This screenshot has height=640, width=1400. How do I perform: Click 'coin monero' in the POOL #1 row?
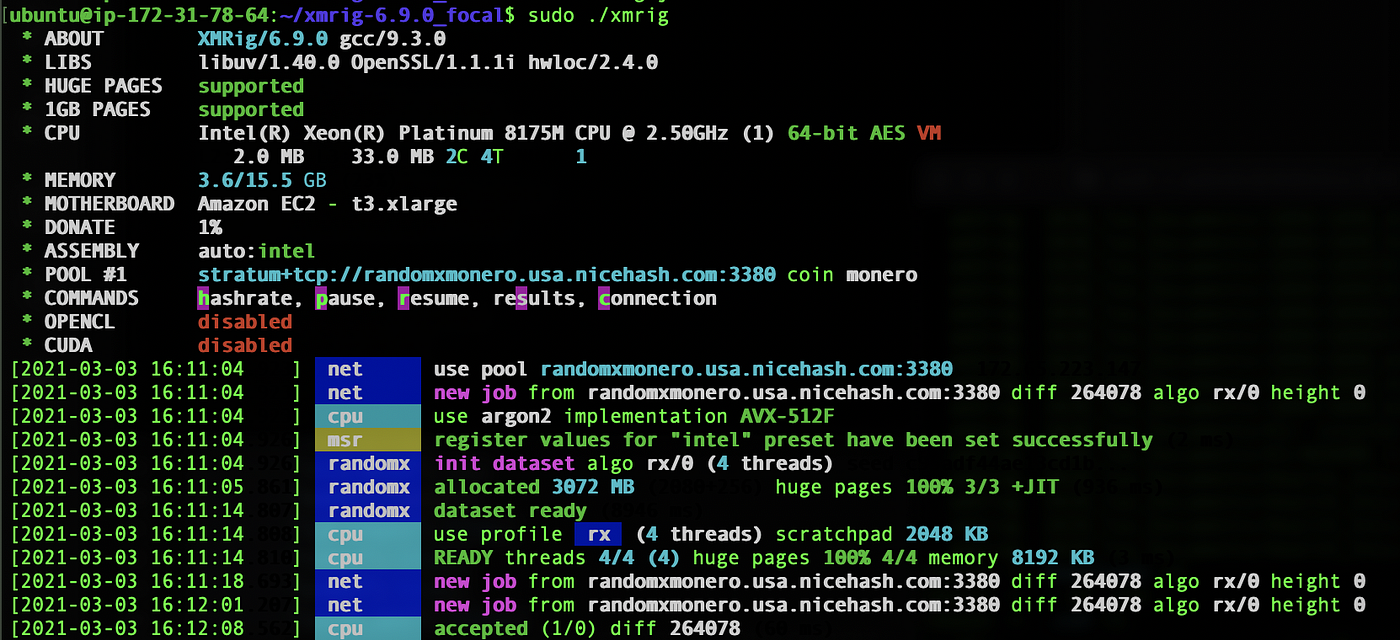click(852, 274)
